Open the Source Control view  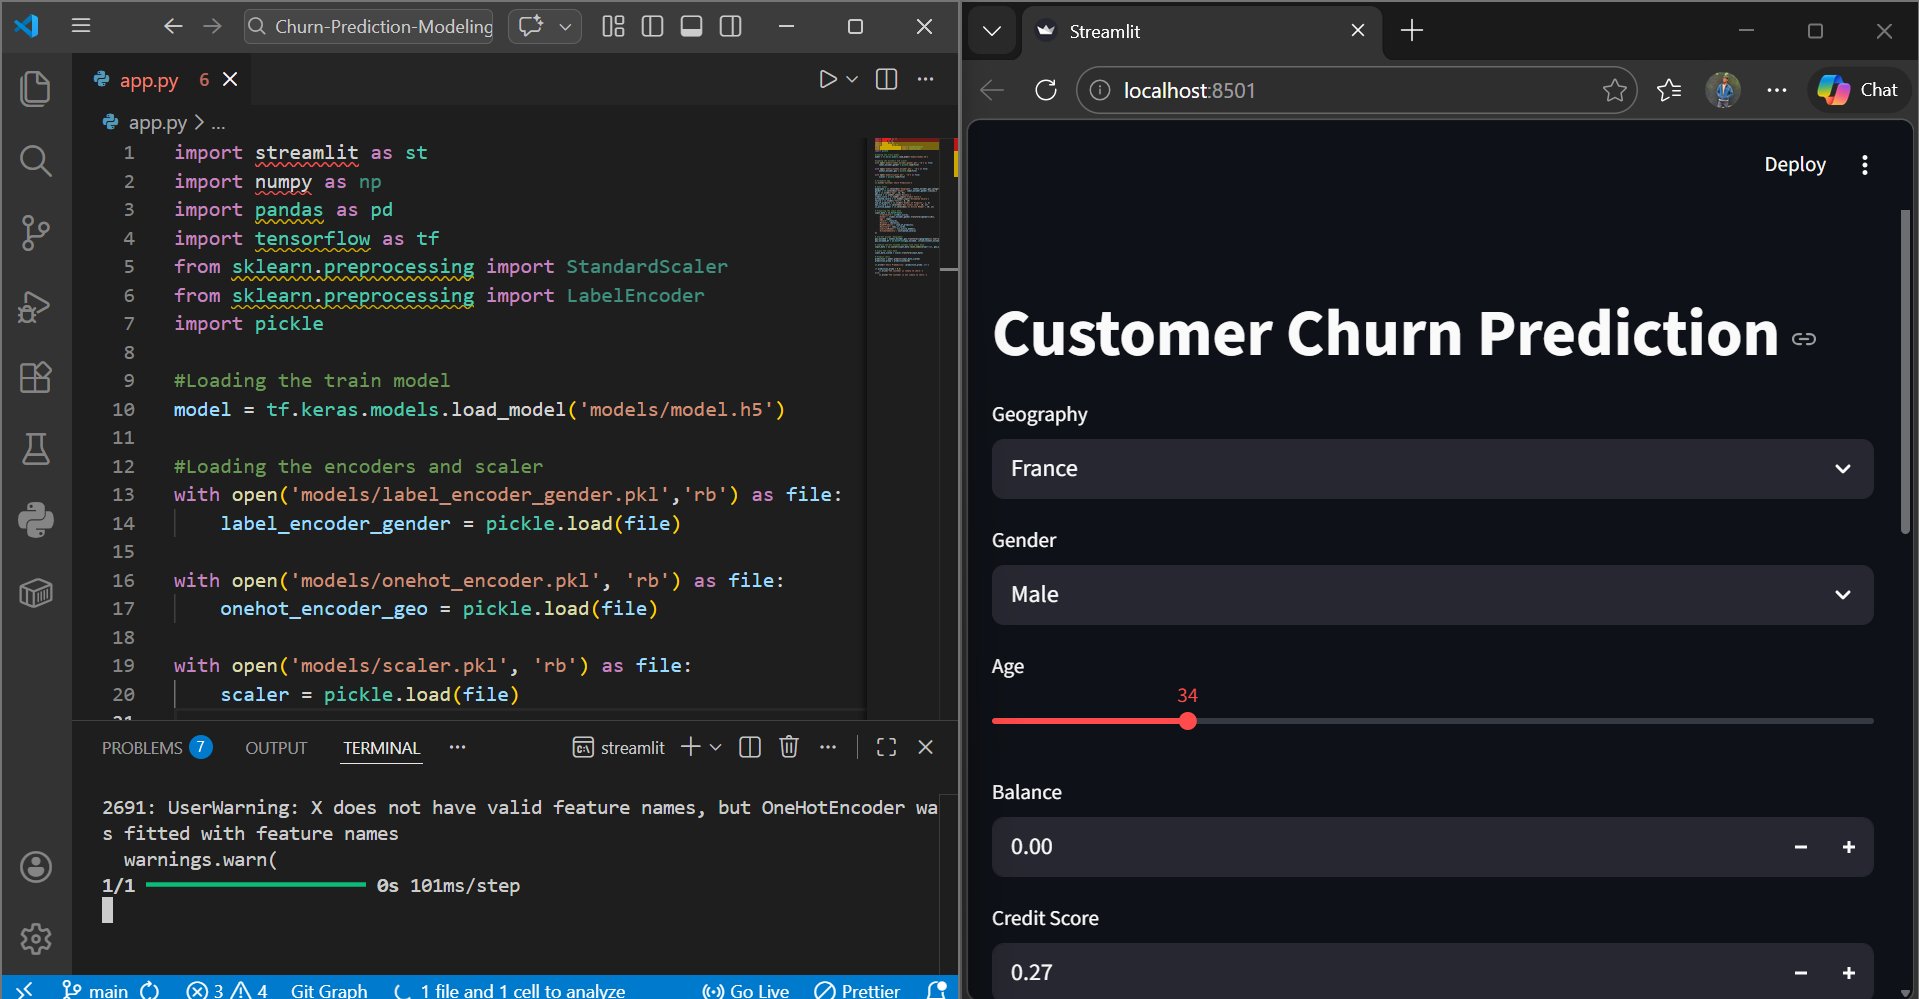36,233
